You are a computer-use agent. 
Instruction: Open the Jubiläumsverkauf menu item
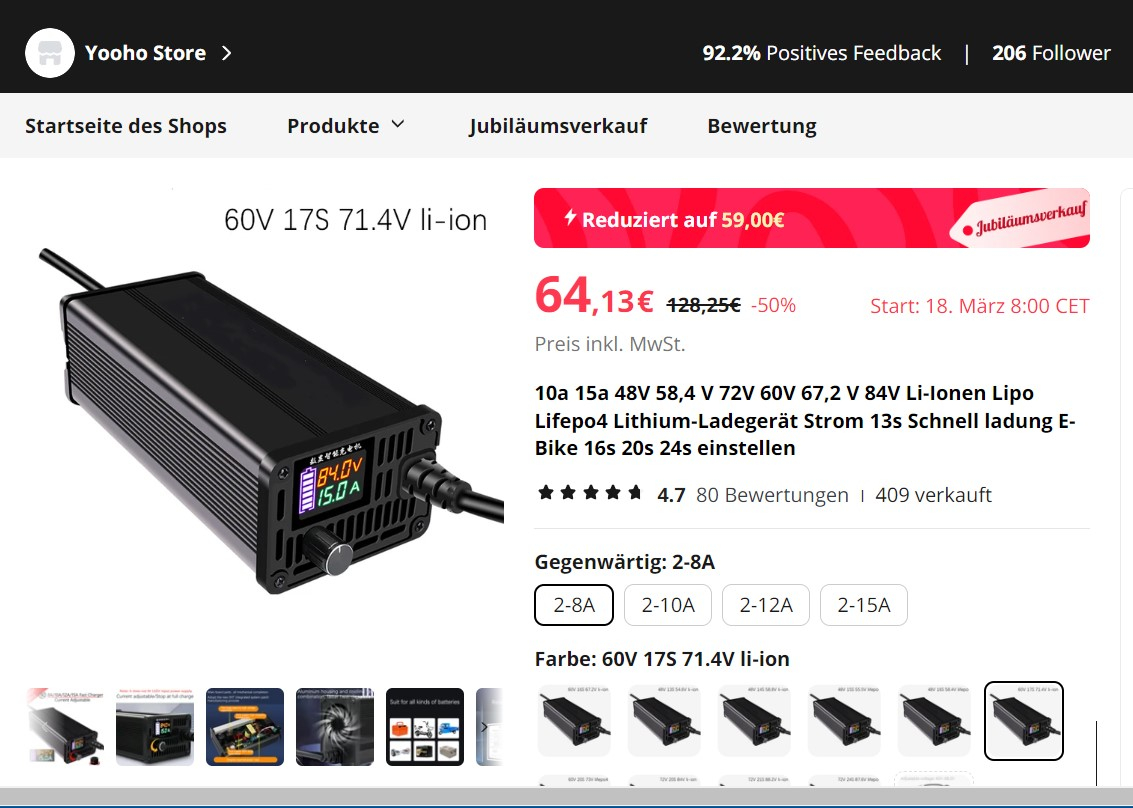pos(558,126)
